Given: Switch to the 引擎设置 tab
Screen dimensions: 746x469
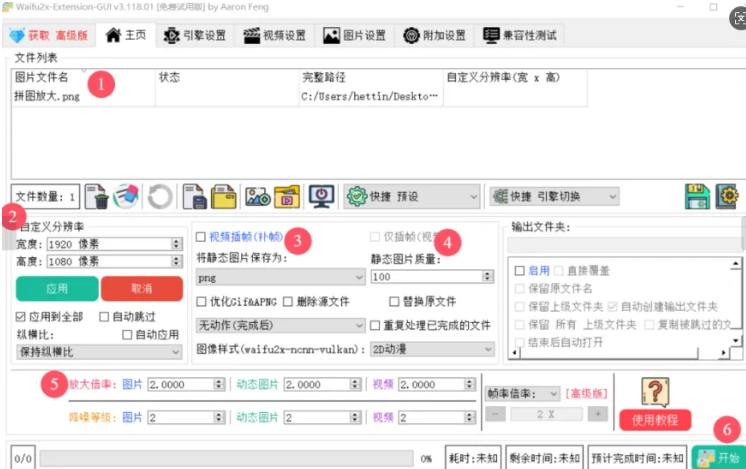Looking at the screenshot, I should (195, 36).
